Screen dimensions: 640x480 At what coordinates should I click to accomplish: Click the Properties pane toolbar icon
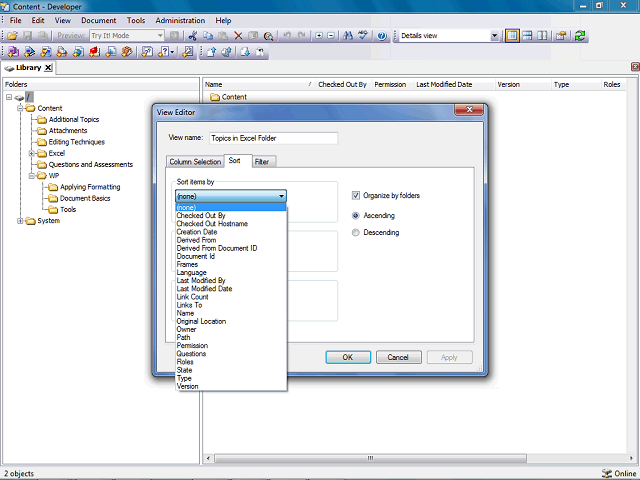561,36
